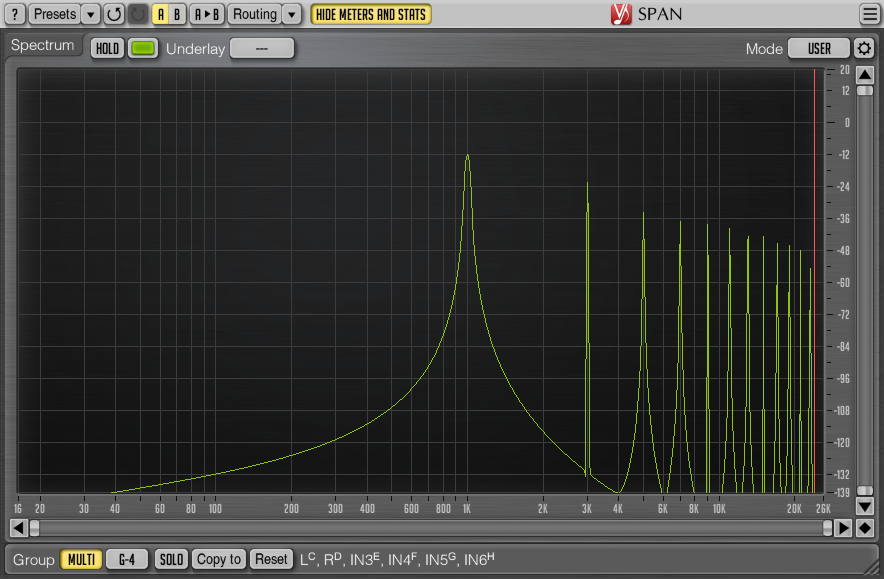Viewport: 884px width, 579px height.
Task: Expand the Presets dropdown arrow
Action: click(91, 14)
